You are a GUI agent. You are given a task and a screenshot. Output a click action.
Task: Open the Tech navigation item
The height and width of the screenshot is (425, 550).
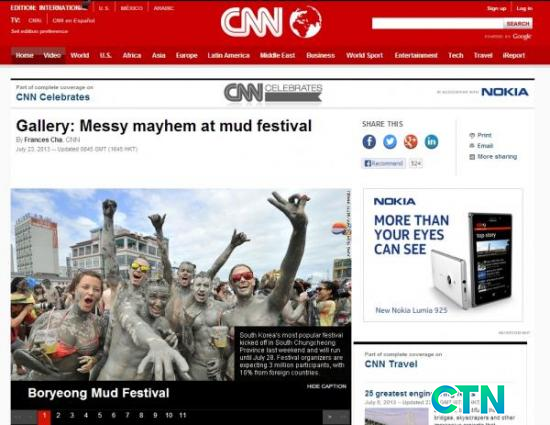click(456, 55)
